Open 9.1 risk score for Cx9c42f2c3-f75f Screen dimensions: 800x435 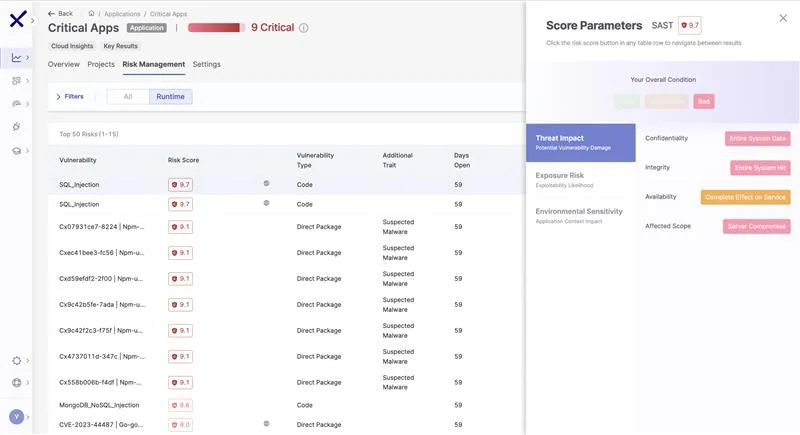pyautogui.click(x=181, y=331)
